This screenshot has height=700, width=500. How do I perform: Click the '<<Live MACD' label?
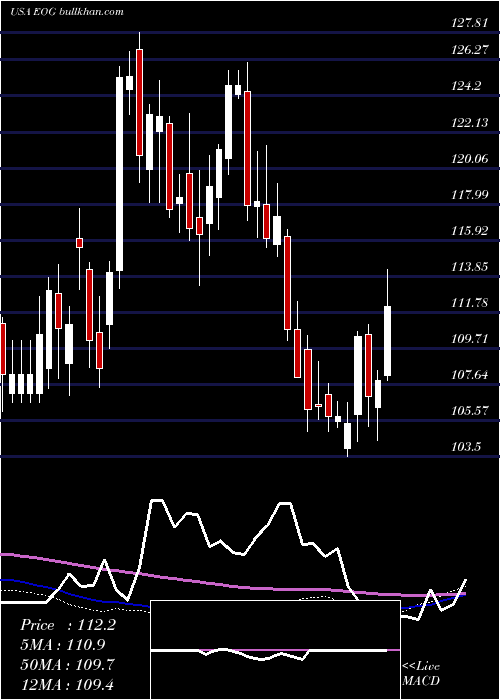click(x=421, y=673)
